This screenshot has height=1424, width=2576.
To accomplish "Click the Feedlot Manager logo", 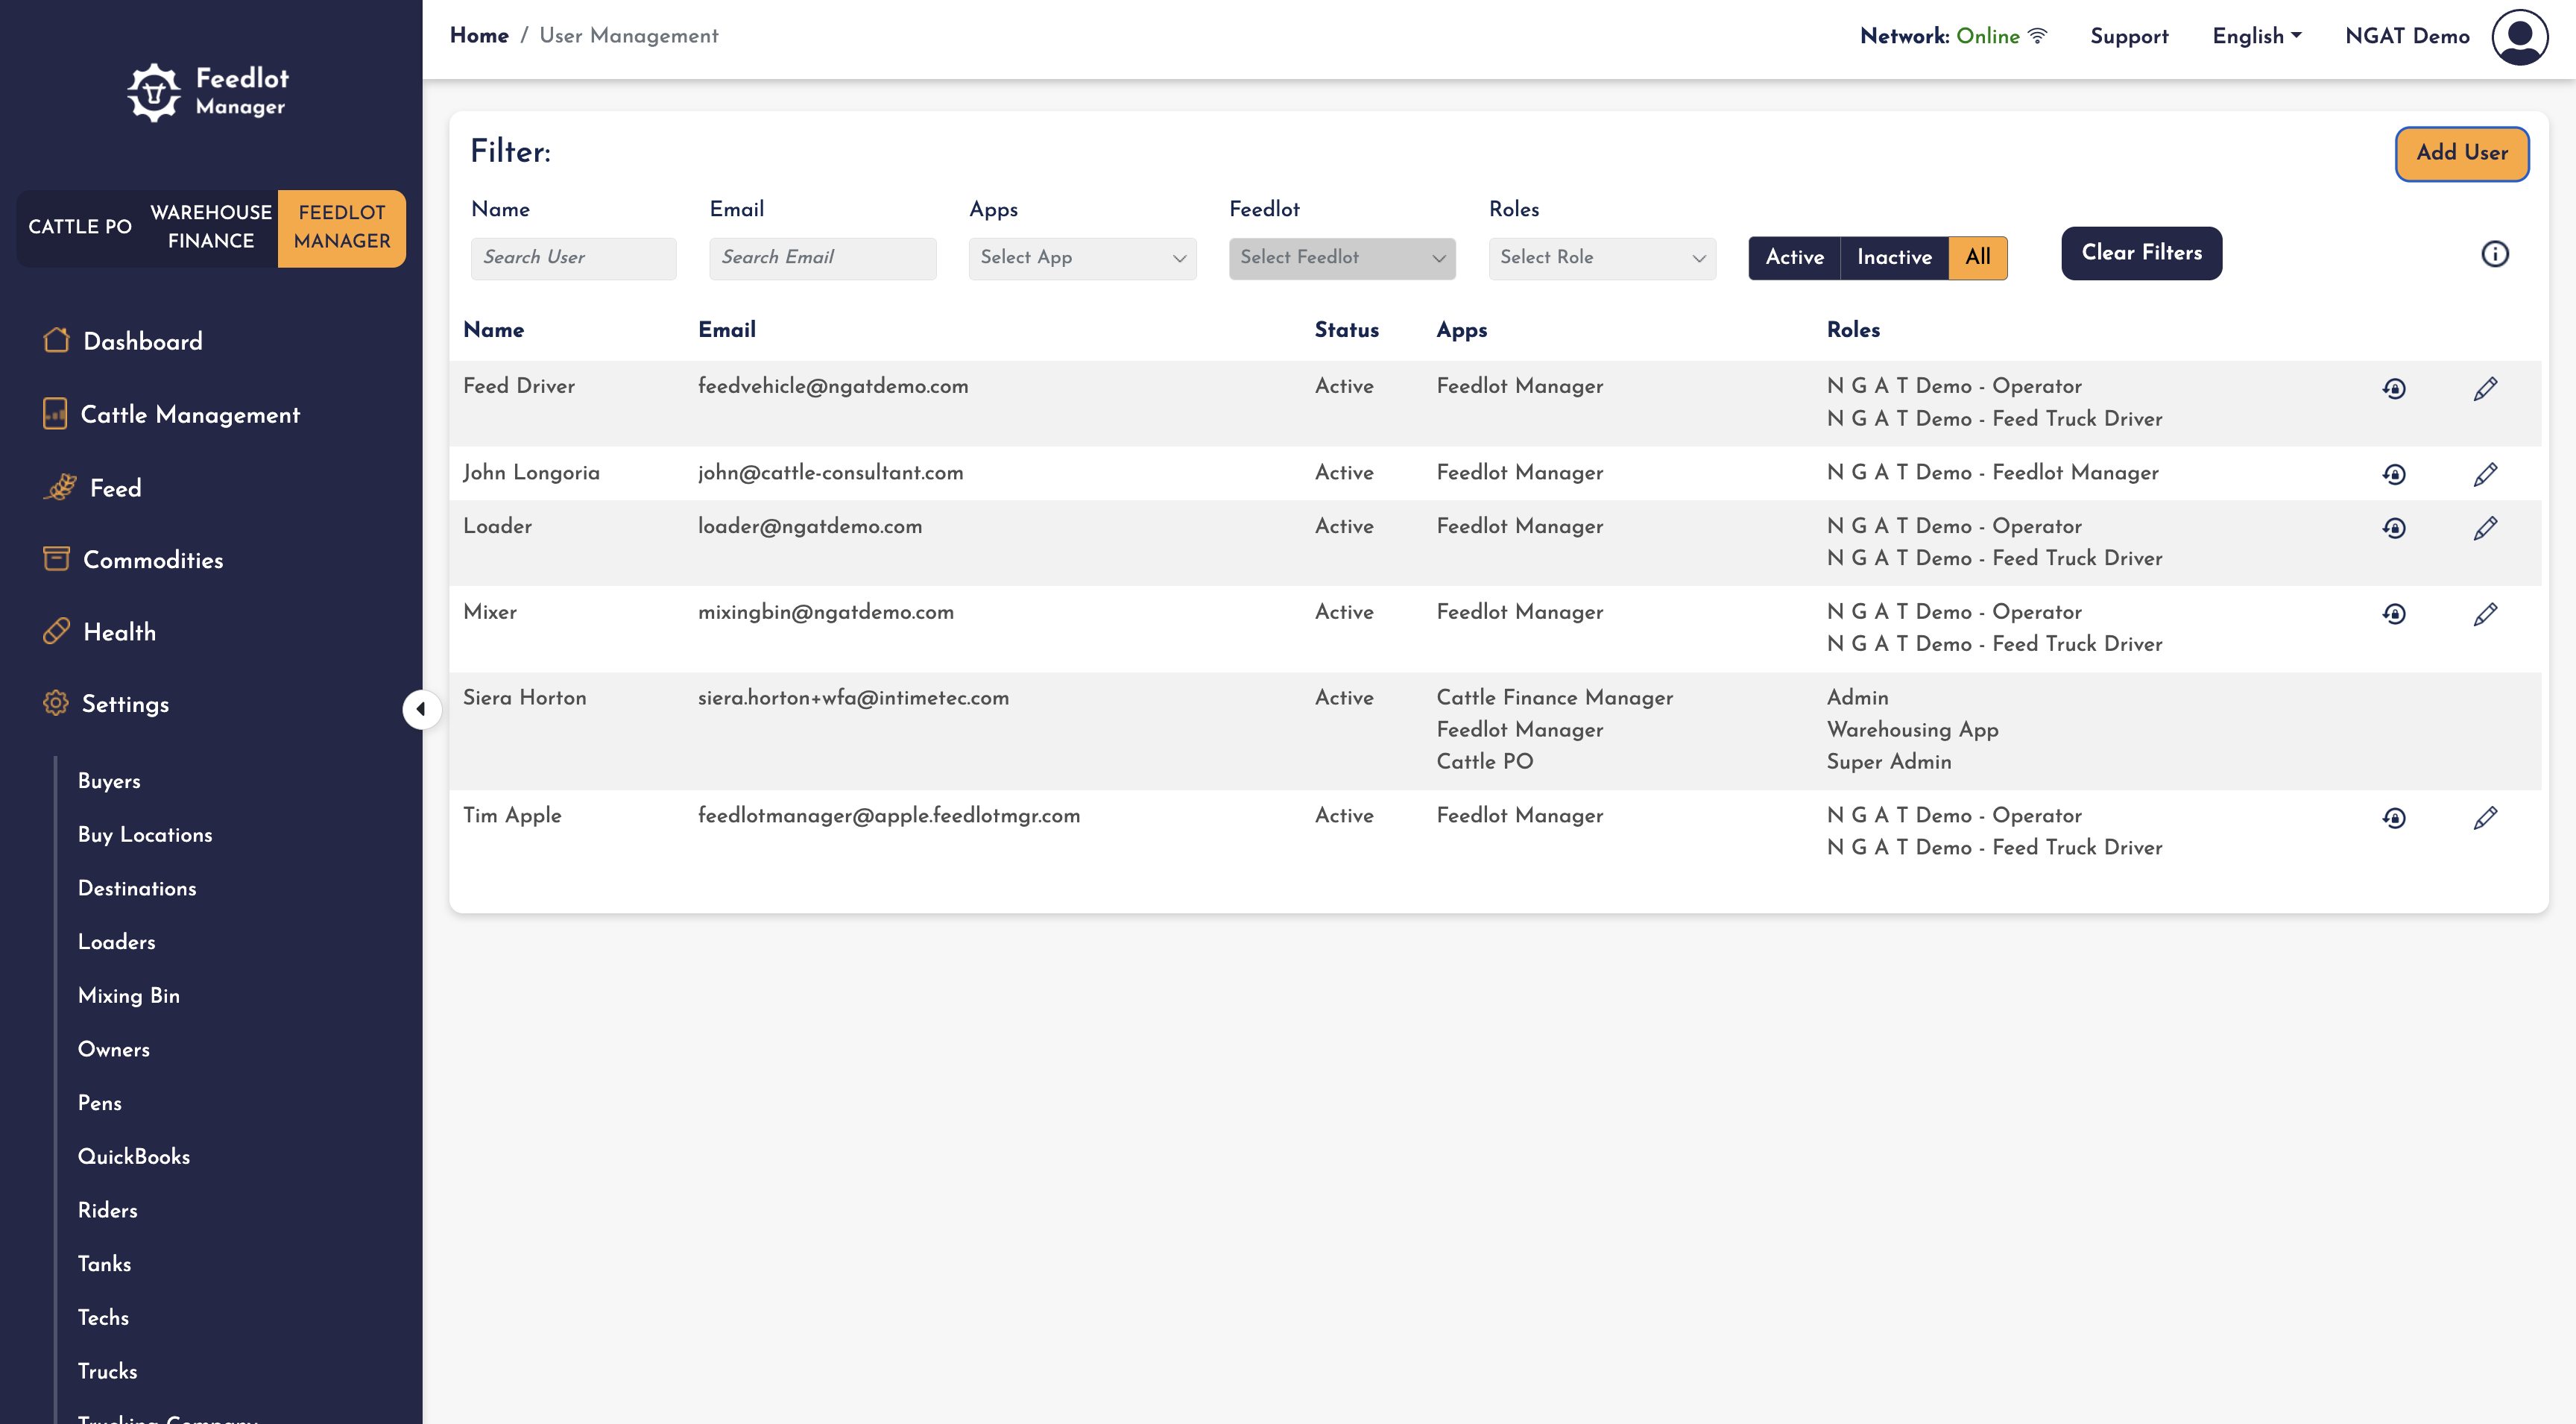I will pyautogui.click(x=208, y=92).
